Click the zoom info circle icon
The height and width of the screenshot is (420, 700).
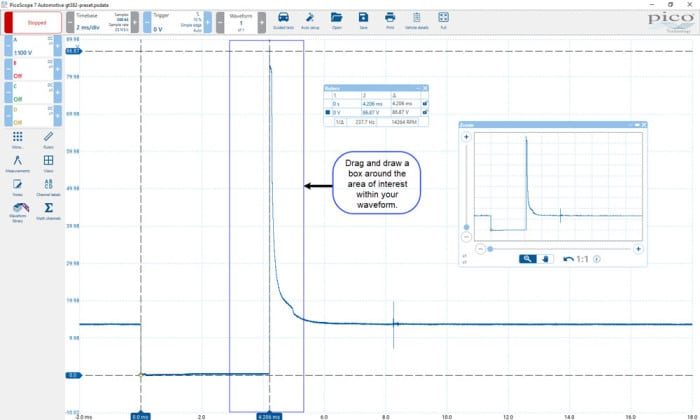point(597,259)
